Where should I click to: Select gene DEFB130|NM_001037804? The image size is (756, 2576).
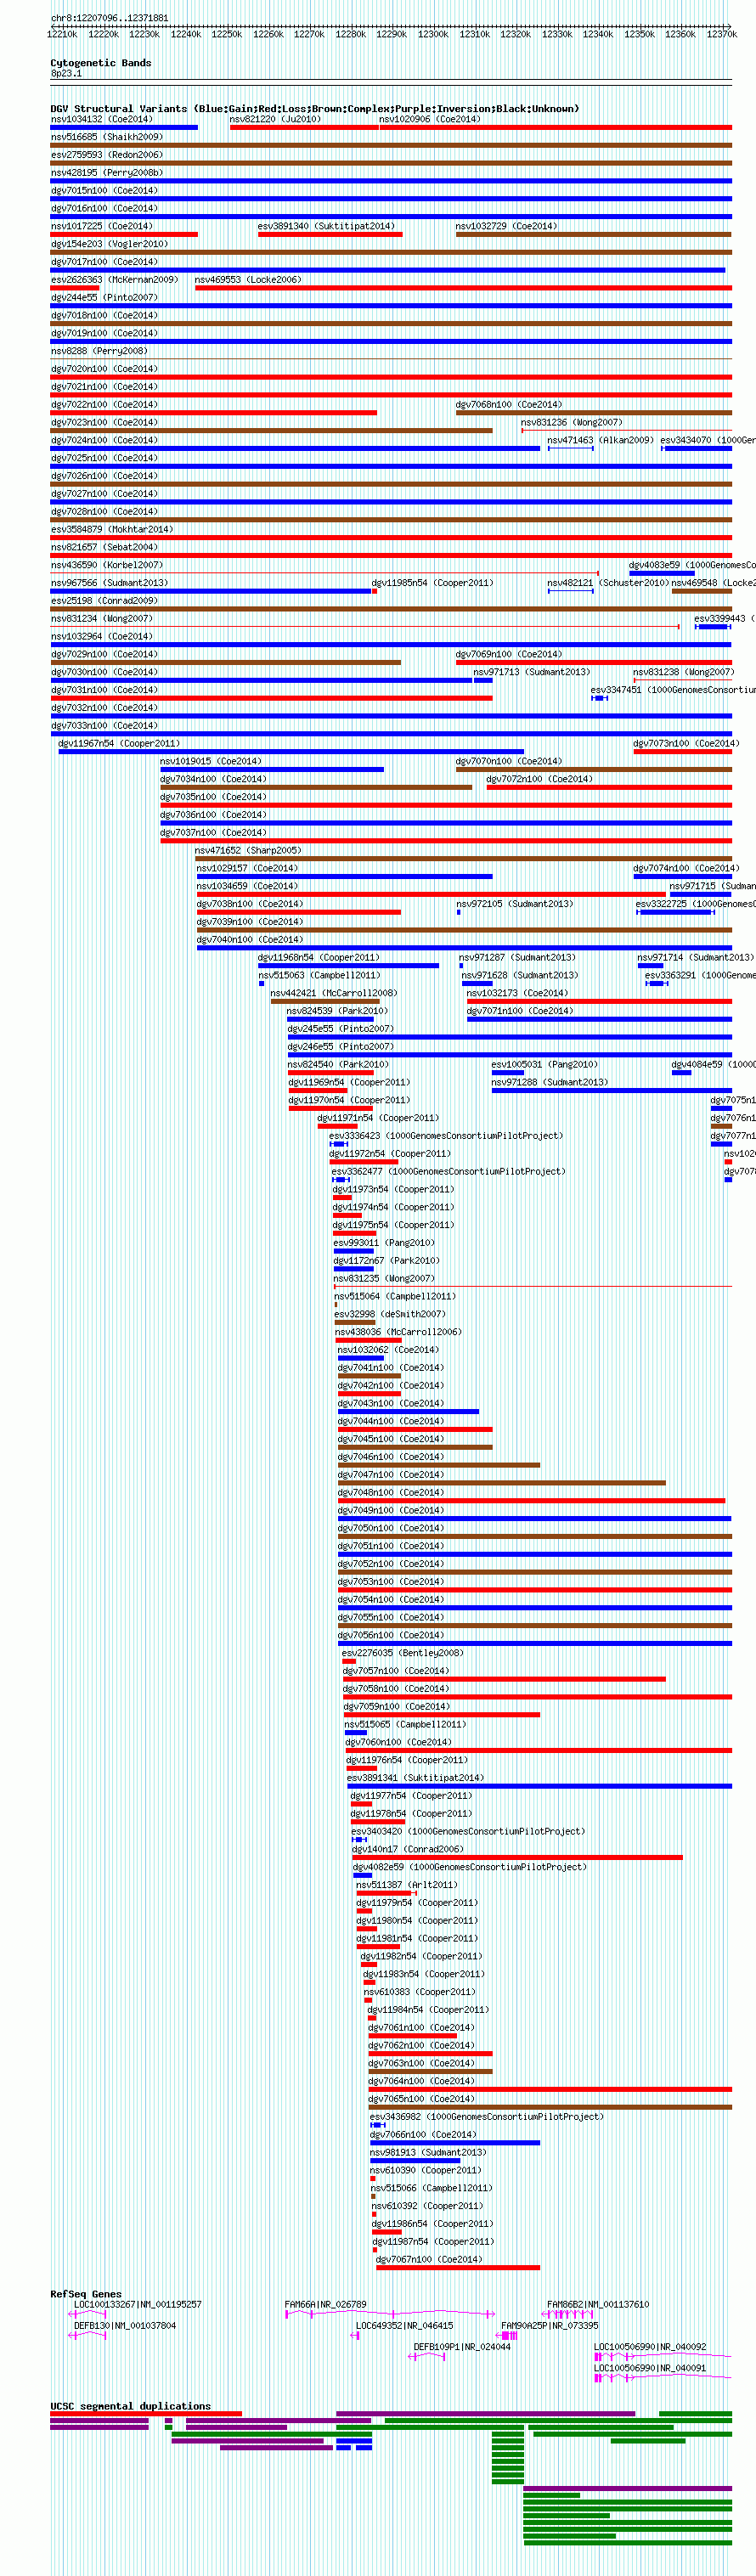(x=125, y=2325)
